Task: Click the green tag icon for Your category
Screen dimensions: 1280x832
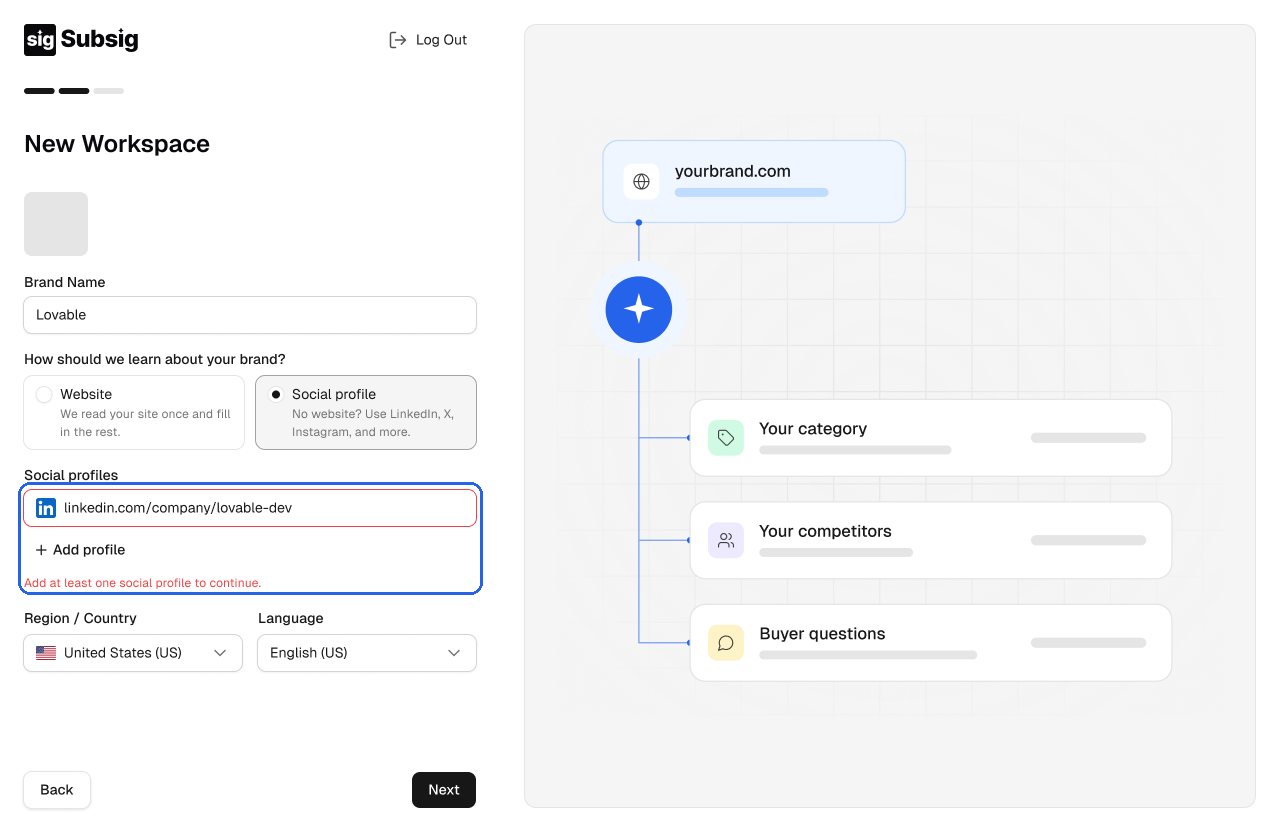Action: point(726,438)
